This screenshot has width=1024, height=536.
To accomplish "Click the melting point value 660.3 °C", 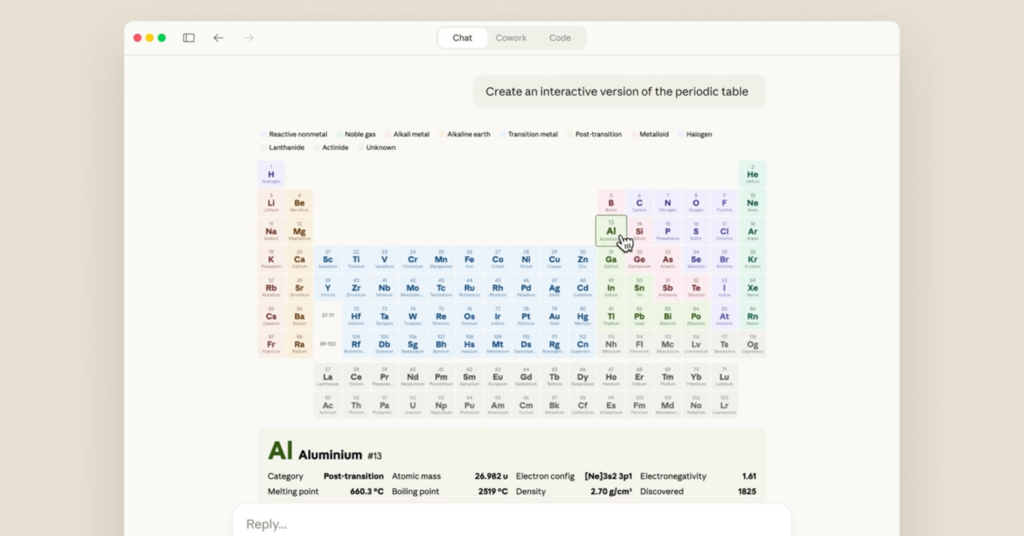I will point(366,492).
